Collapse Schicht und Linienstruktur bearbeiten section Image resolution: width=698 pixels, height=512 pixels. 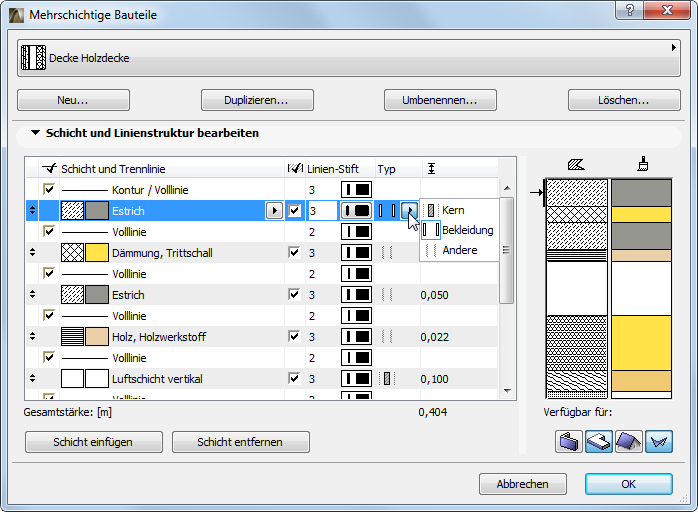tap(36, 133)
